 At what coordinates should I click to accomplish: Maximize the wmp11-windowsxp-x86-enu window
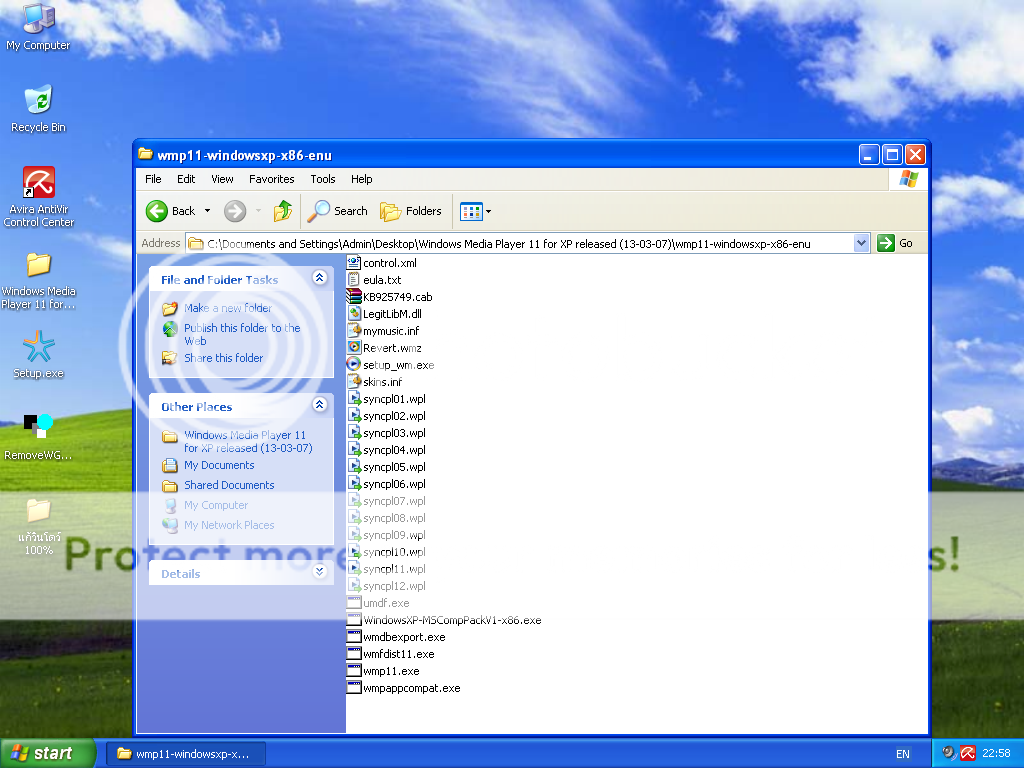892,155
